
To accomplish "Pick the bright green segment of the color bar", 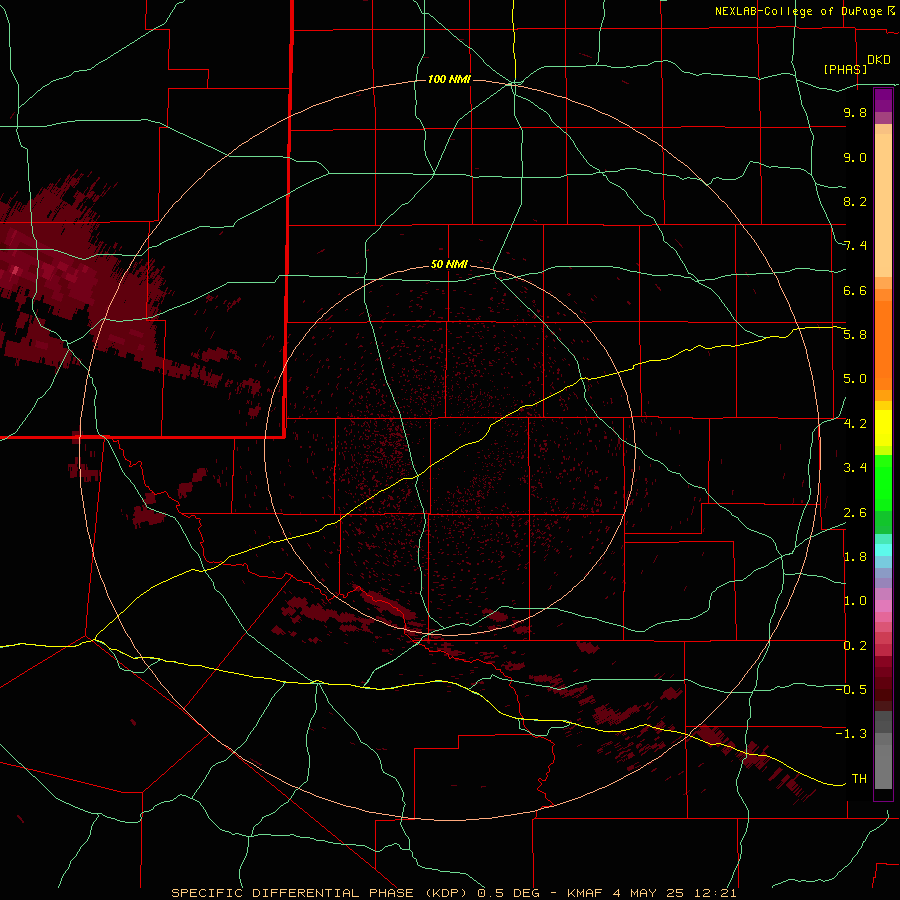I will point(883,483).
